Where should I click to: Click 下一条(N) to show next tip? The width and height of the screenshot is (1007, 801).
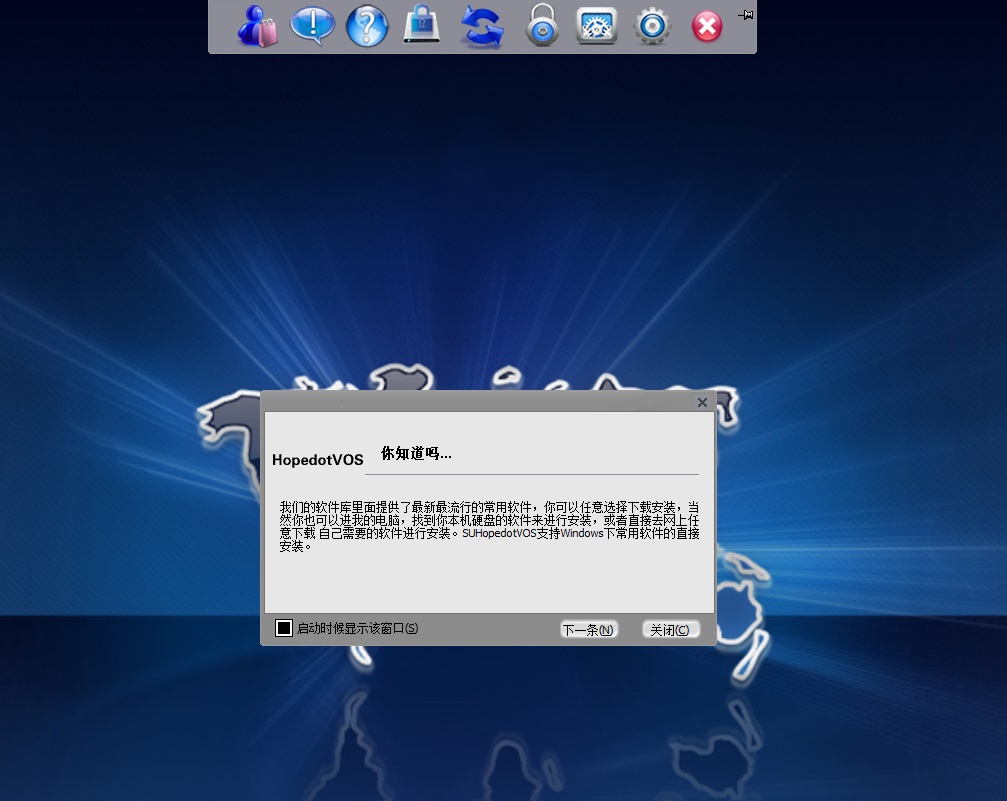[x=588, y=629]
